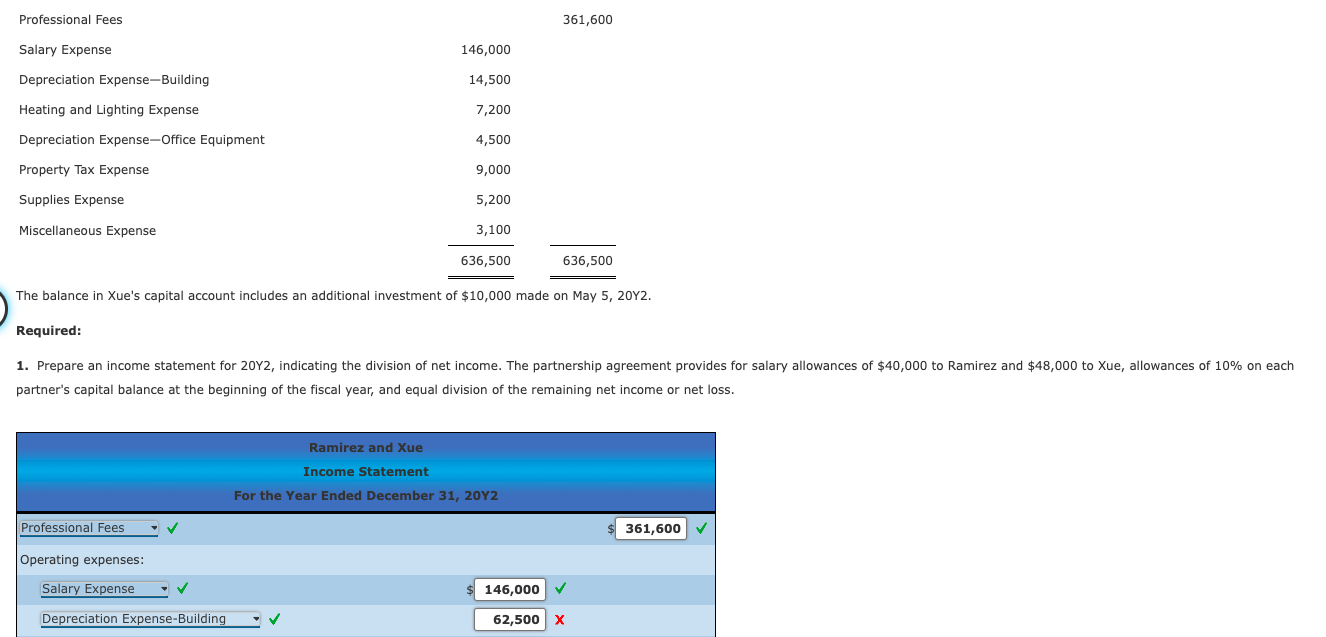Click 'For the Year Ended December 31, 20Y2'

point(366,496)
